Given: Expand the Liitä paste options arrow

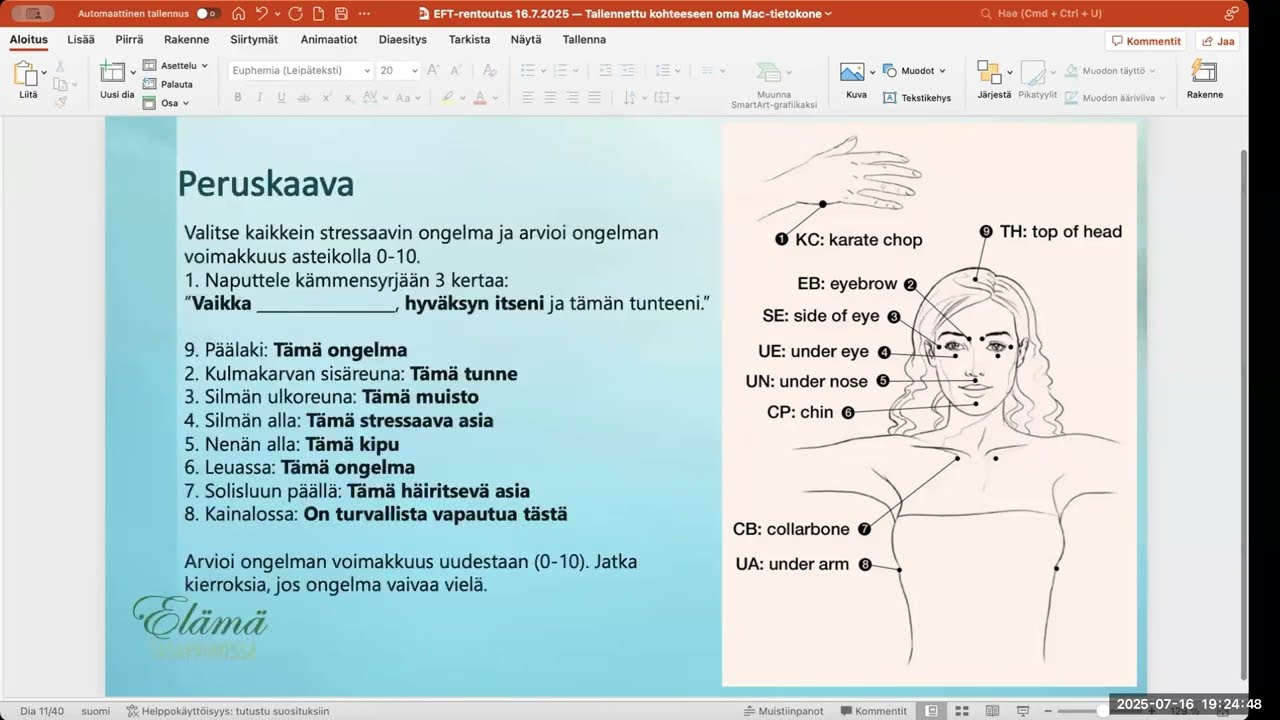Looking at the screenshot, I should (x=44, y=73).
